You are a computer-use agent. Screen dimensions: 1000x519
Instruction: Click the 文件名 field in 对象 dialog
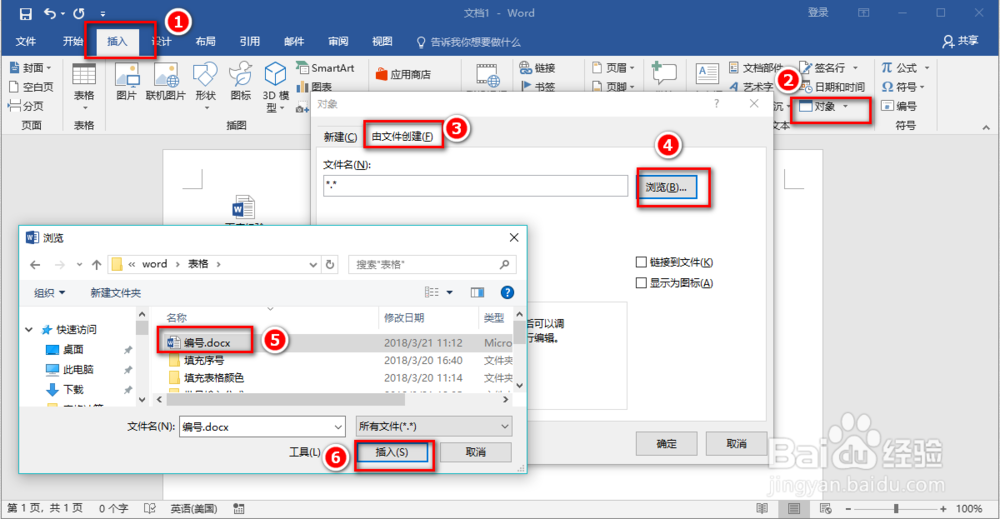475,186
